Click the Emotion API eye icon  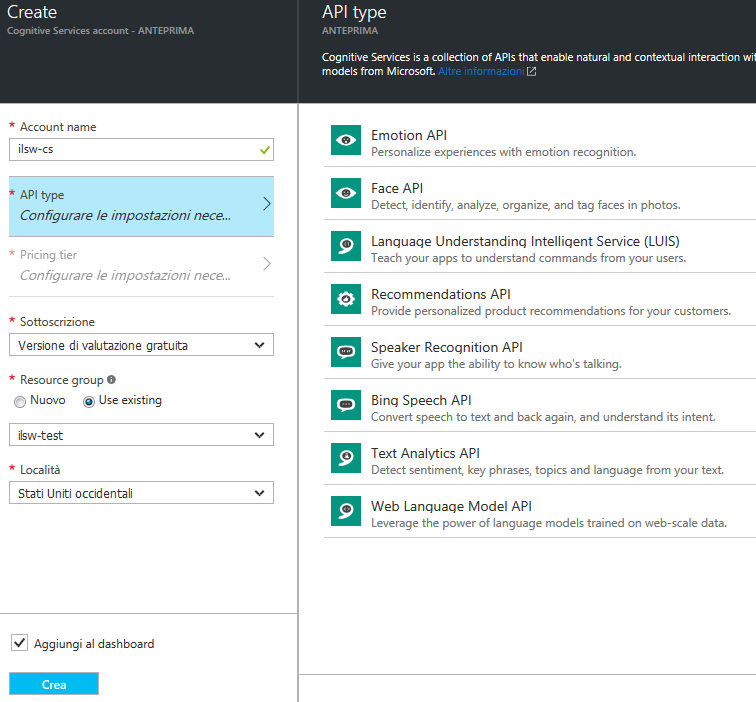click(x=346, y=140)
